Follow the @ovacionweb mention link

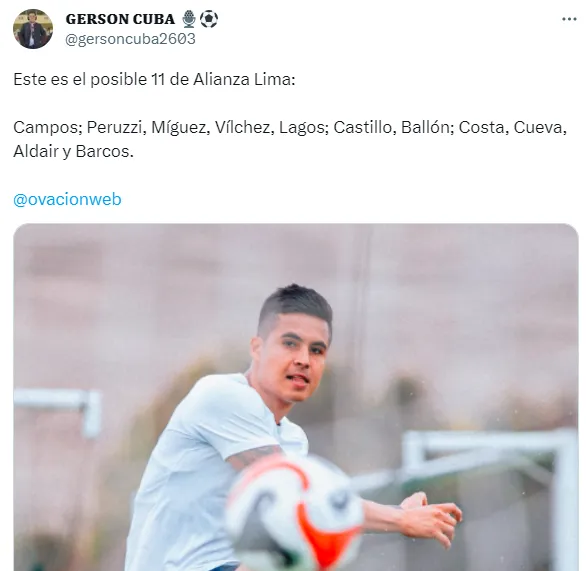pyautogui.click(x=67, y=199)
